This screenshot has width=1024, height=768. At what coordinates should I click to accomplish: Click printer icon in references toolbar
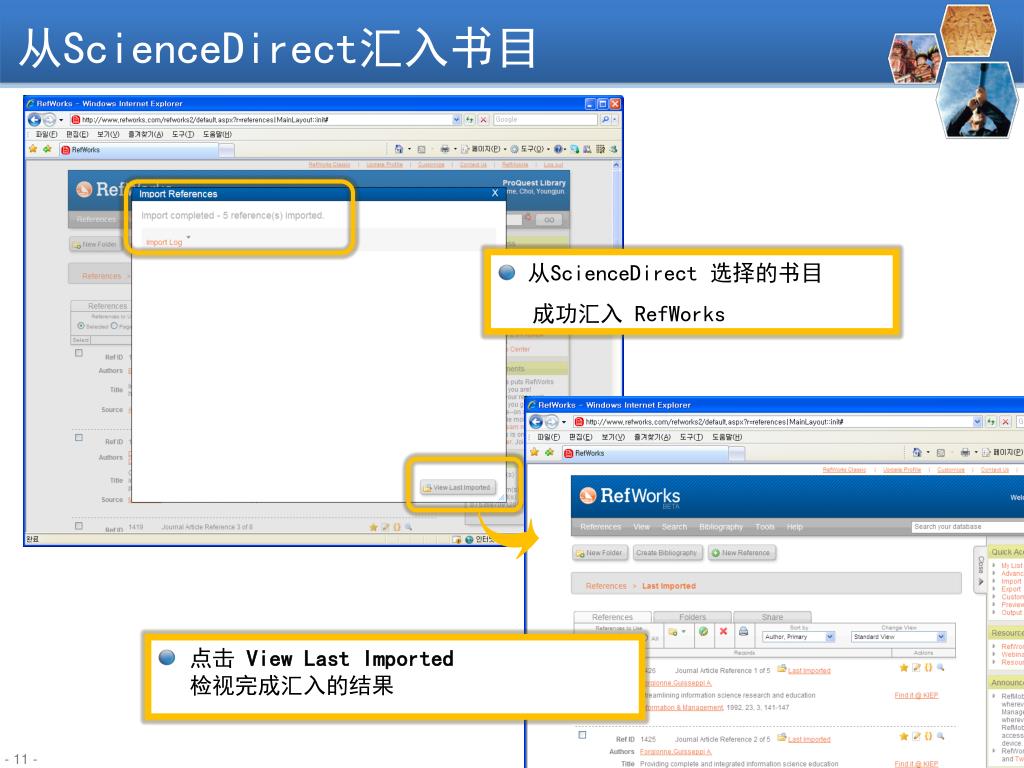pos(743,632)
